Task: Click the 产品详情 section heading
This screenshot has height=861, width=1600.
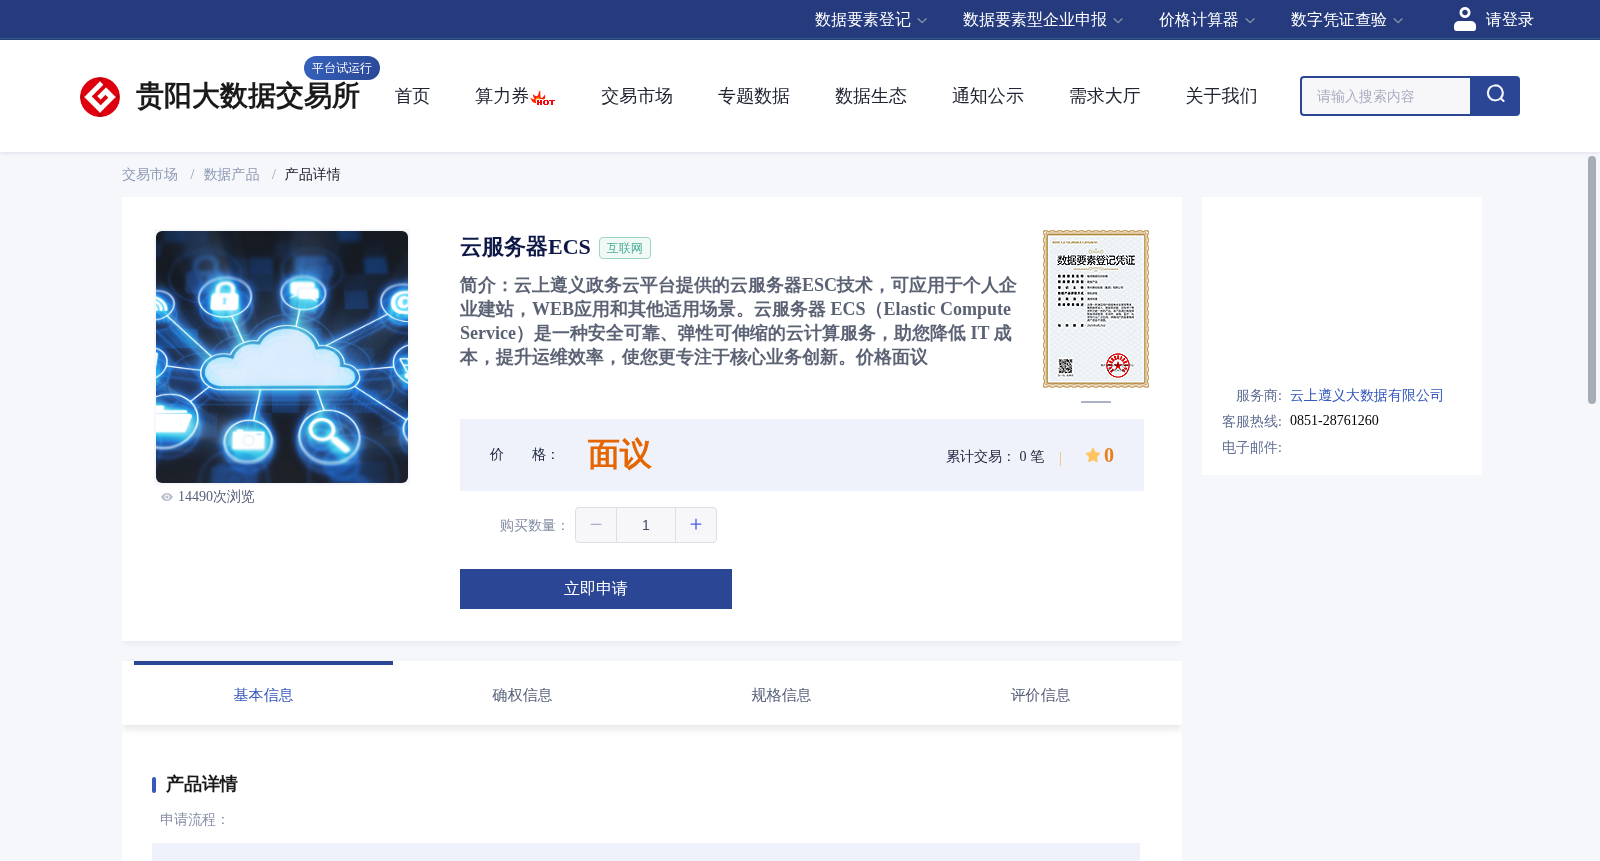Action: pos(201,784)
